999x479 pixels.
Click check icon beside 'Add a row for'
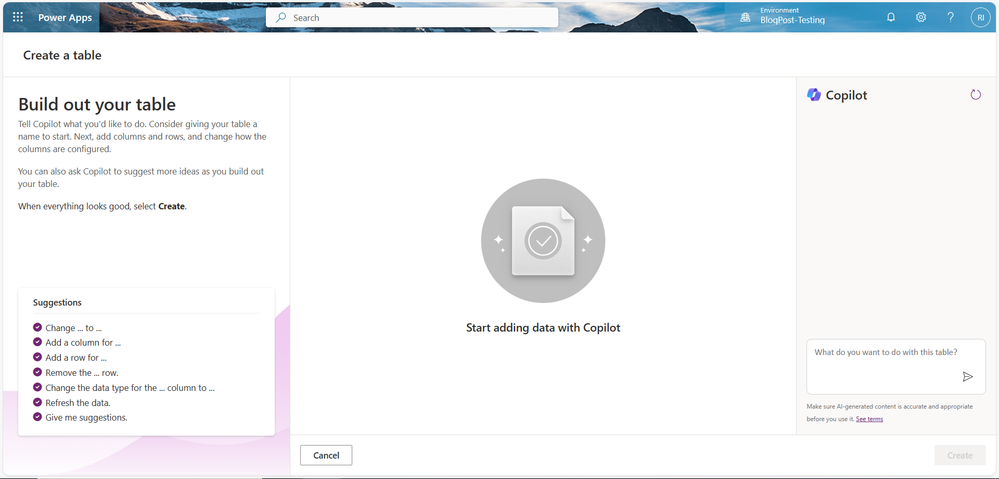tap(38, 357)
